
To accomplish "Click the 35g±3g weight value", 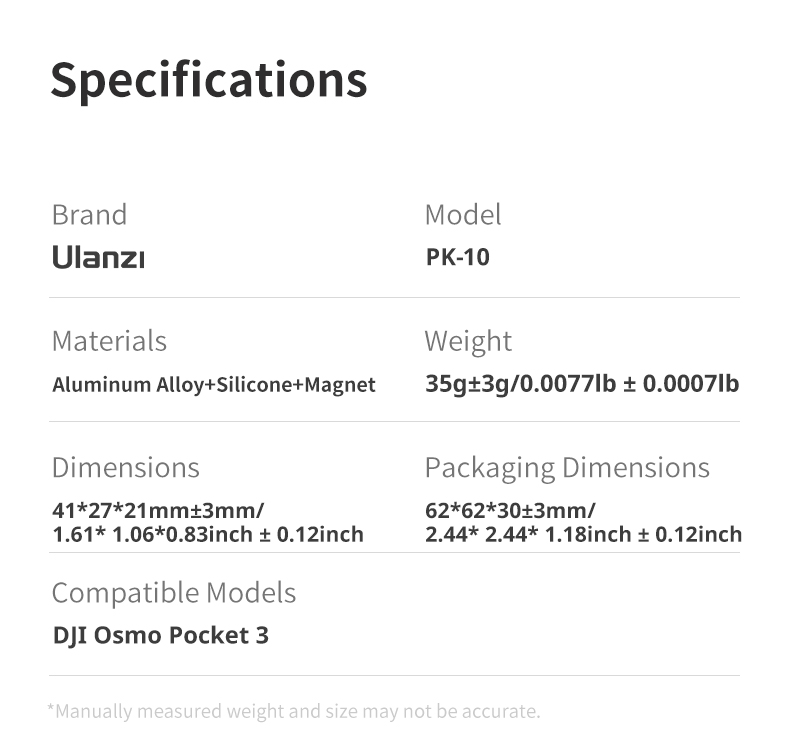I will pyautogui.click(x=467, y=384).
